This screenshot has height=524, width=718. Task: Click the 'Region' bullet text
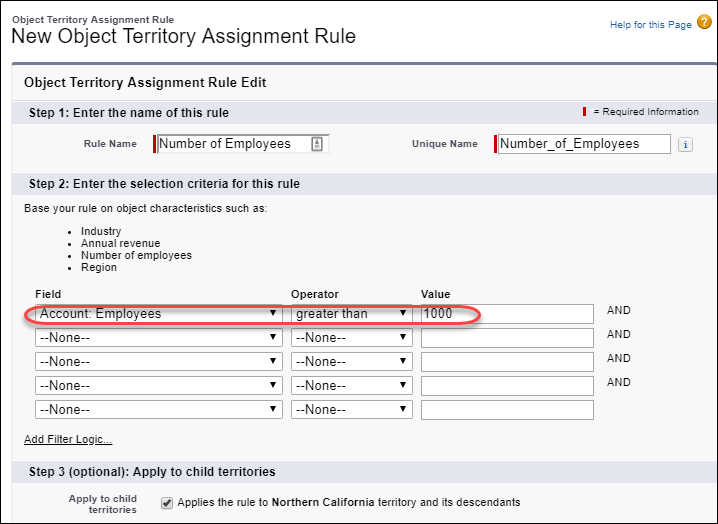99,267
